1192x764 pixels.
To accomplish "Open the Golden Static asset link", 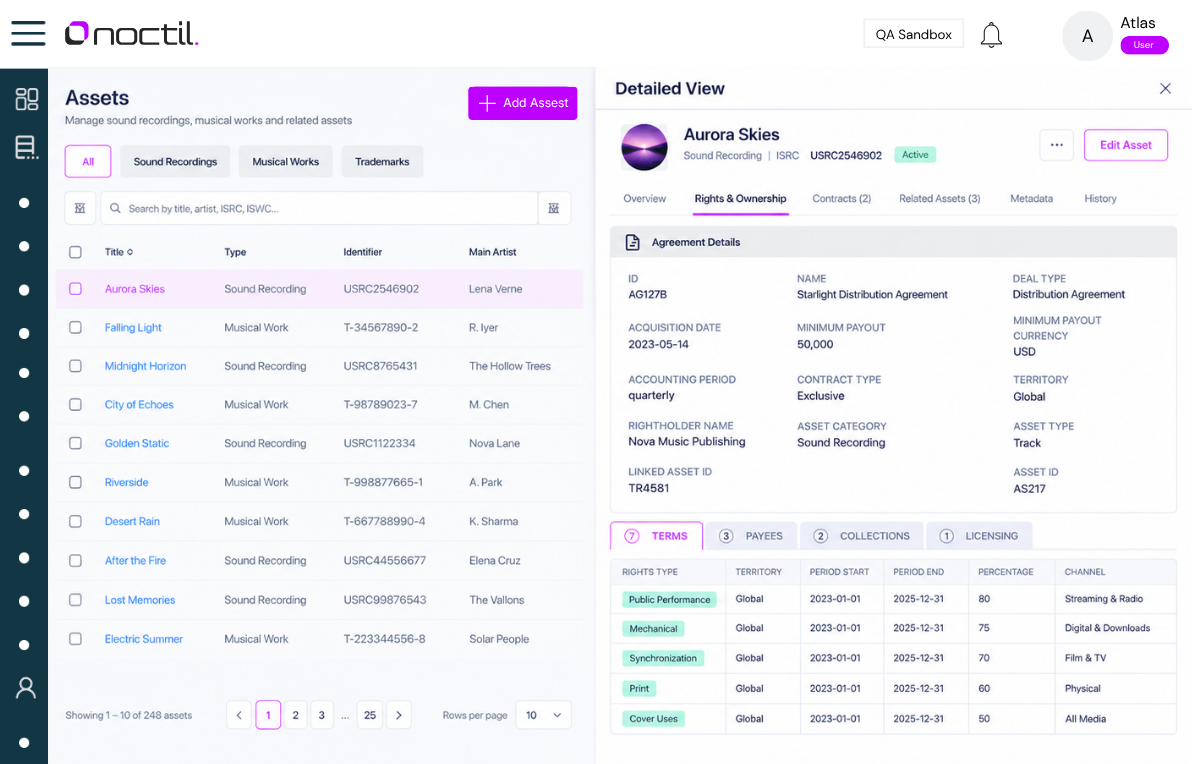I will 137,443.
